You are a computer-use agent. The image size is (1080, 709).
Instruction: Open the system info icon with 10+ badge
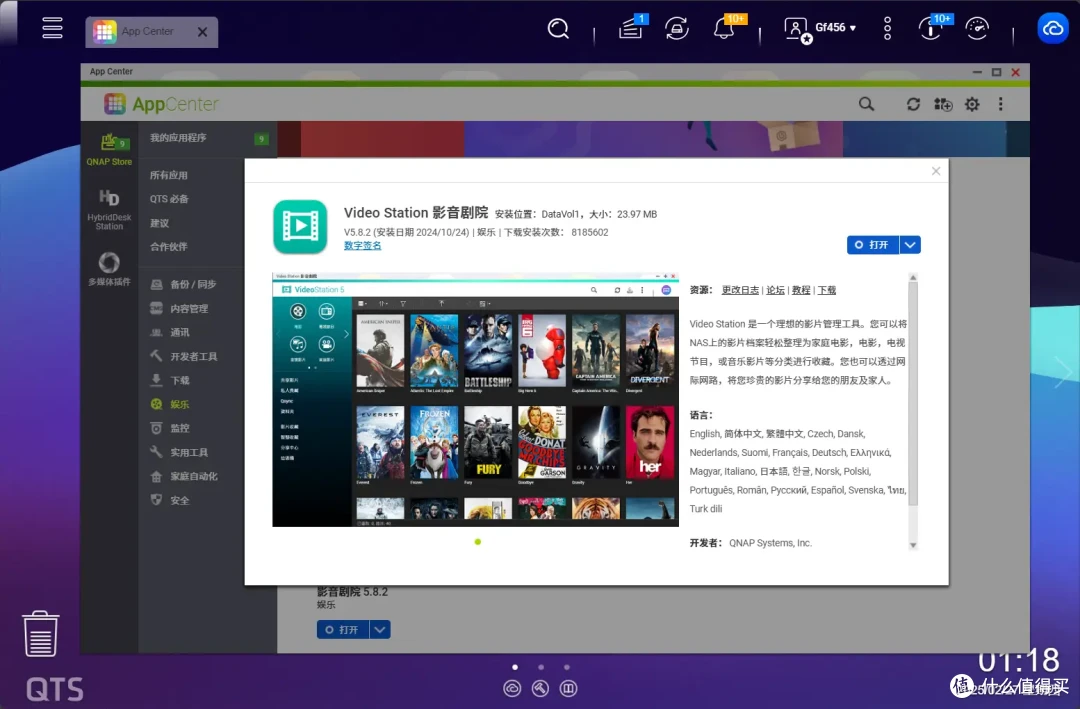[x=931, y=28]
